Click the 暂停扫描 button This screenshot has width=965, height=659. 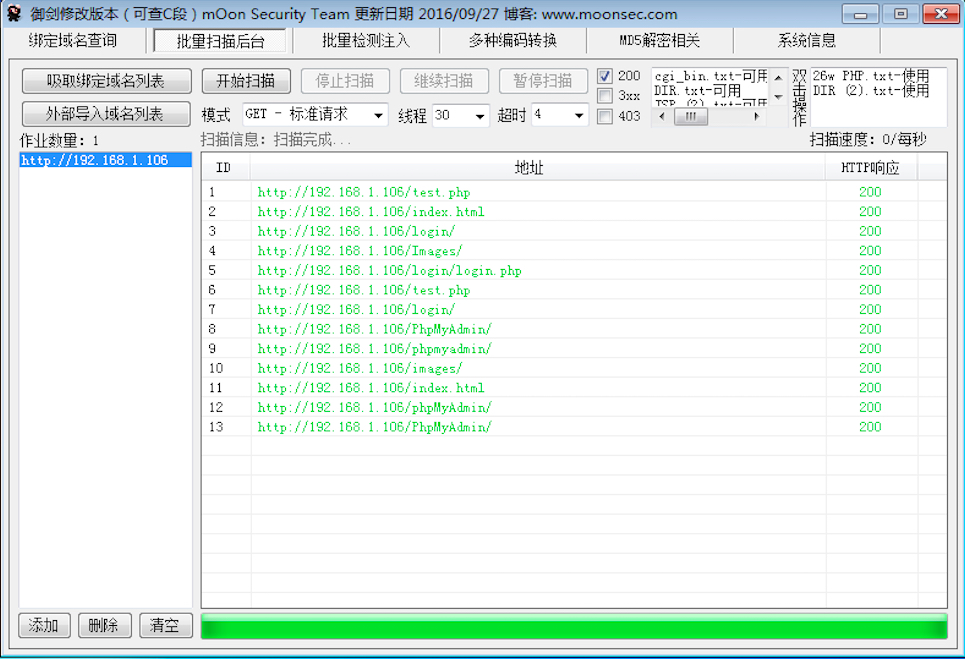[543, 81]
